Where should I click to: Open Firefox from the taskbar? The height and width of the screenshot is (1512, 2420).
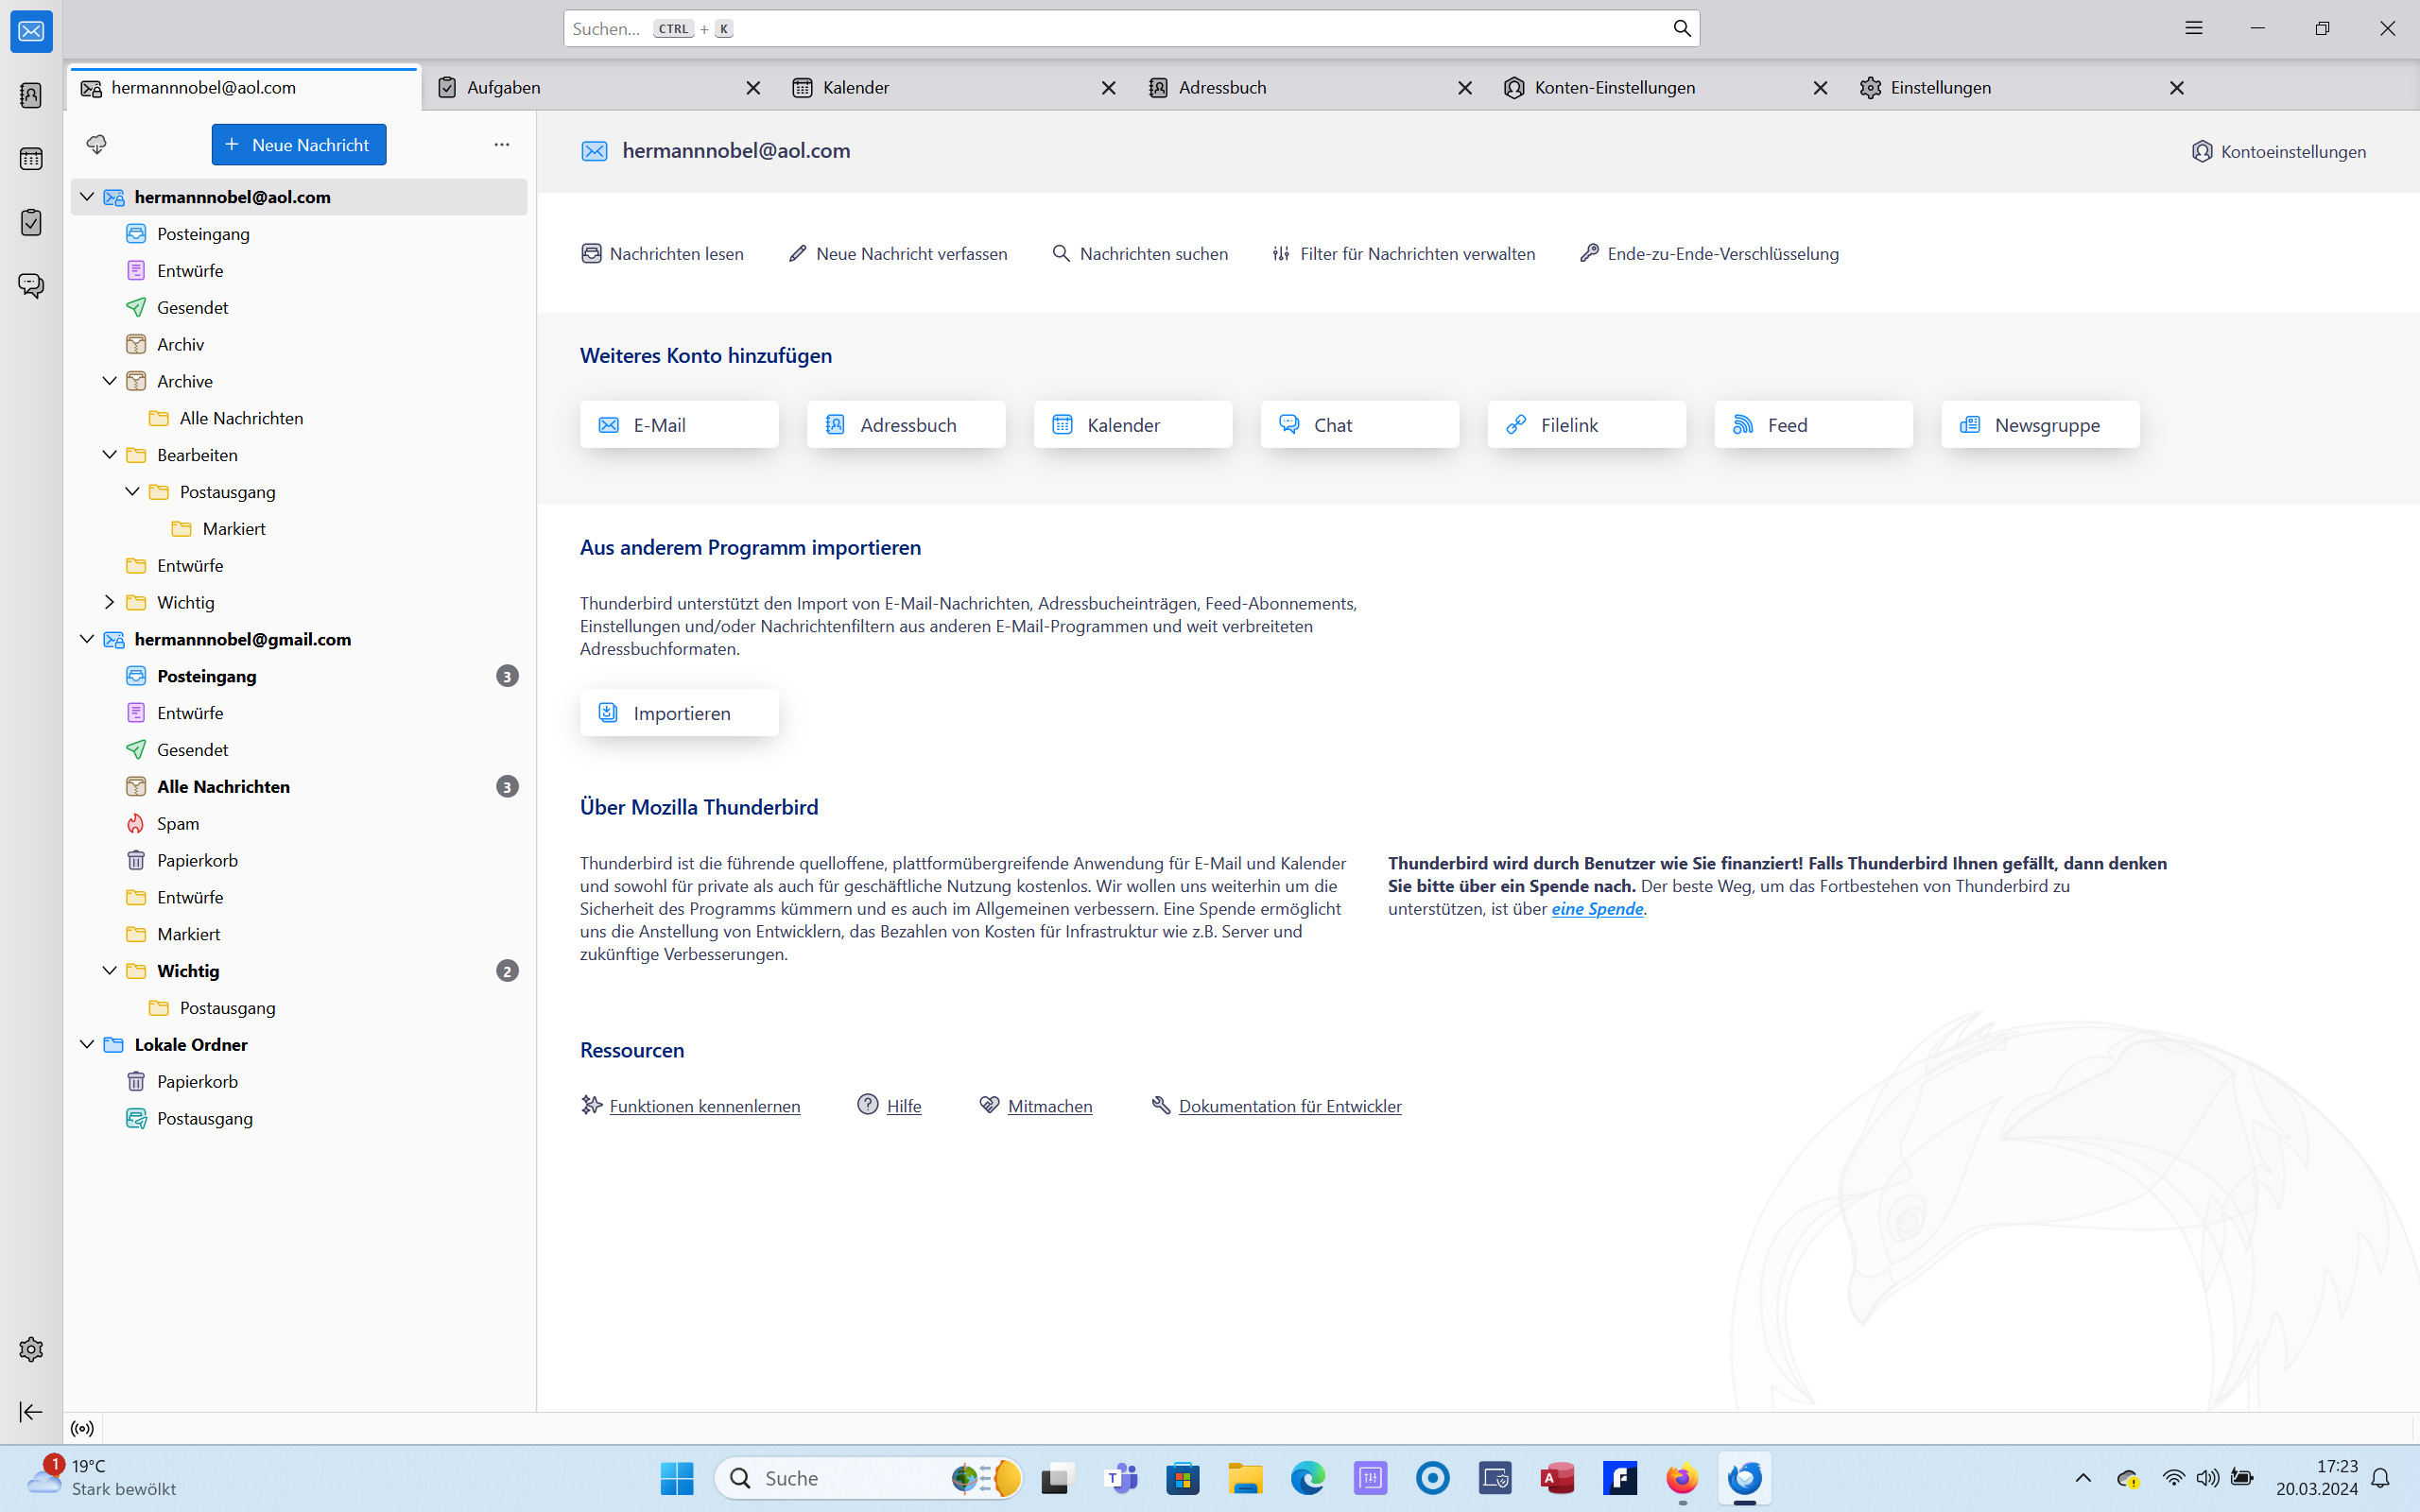1682,1478
